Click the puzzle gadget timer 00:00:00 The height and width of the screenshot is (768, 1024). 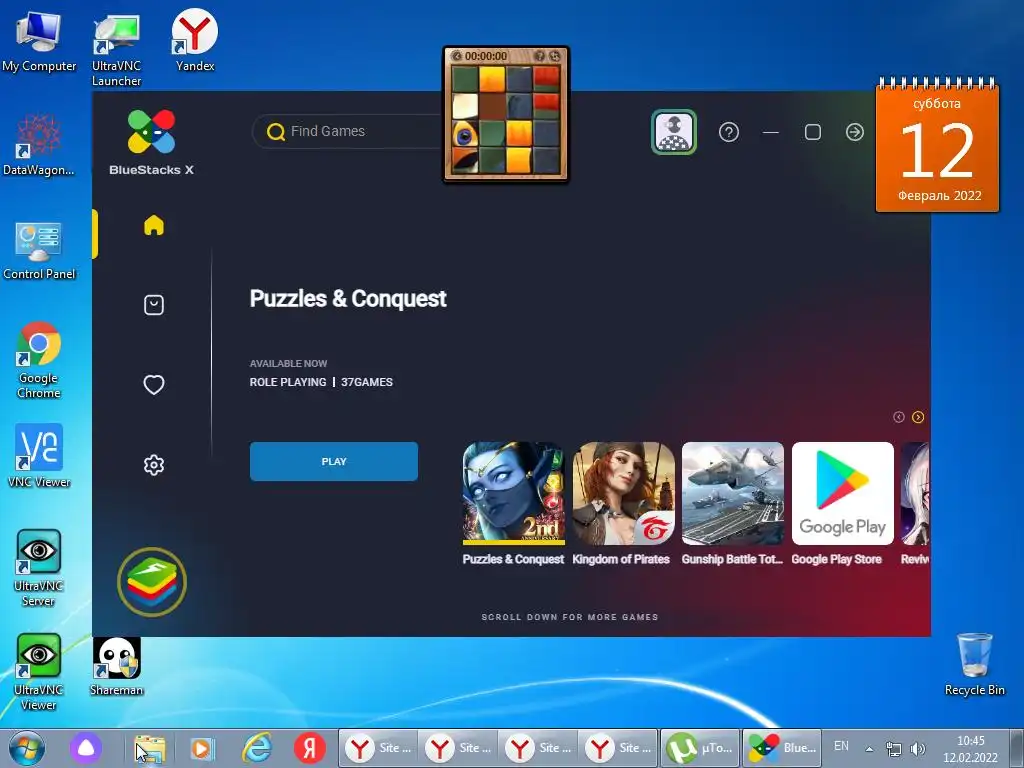point(486,56)
